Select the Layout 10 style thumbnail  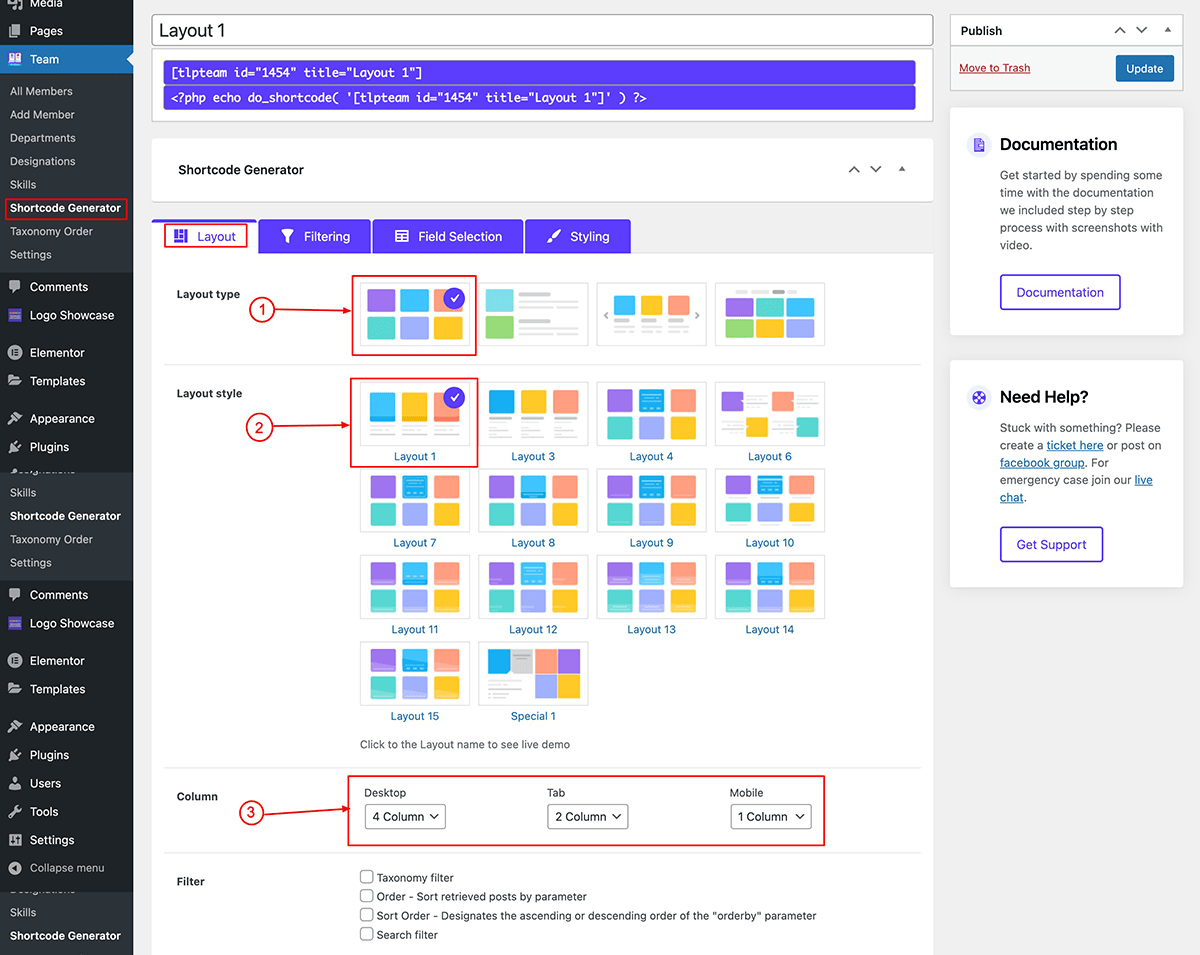(770, 500)
